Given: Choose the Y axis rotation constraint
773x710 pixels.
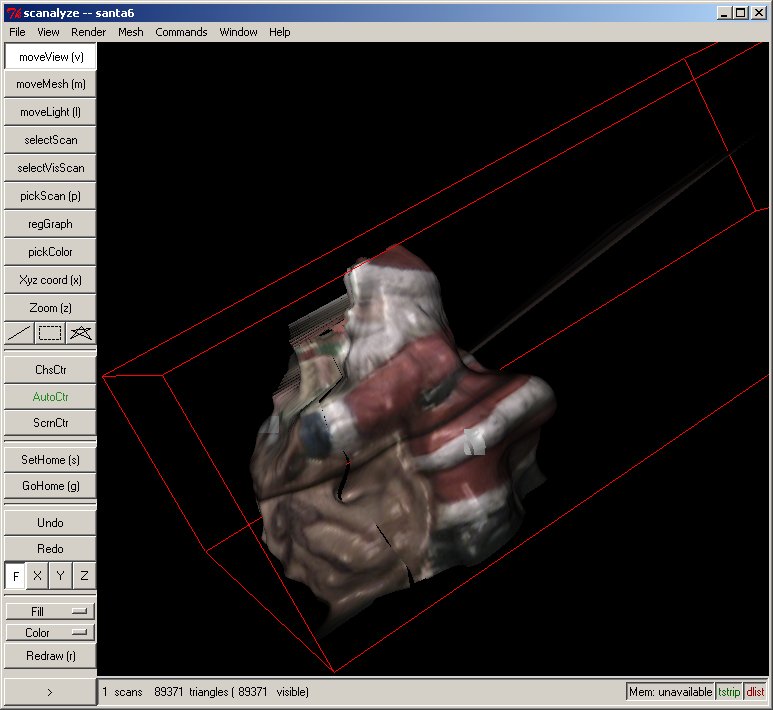Looking at the screenshot, I should [61, 576].
